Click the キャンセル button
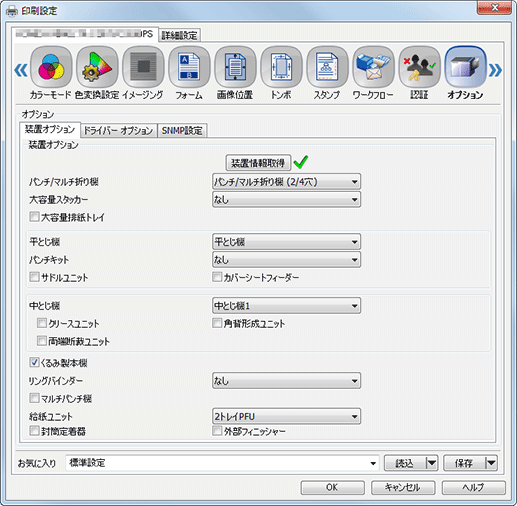The image size is (517, 506). pos(403,488)
